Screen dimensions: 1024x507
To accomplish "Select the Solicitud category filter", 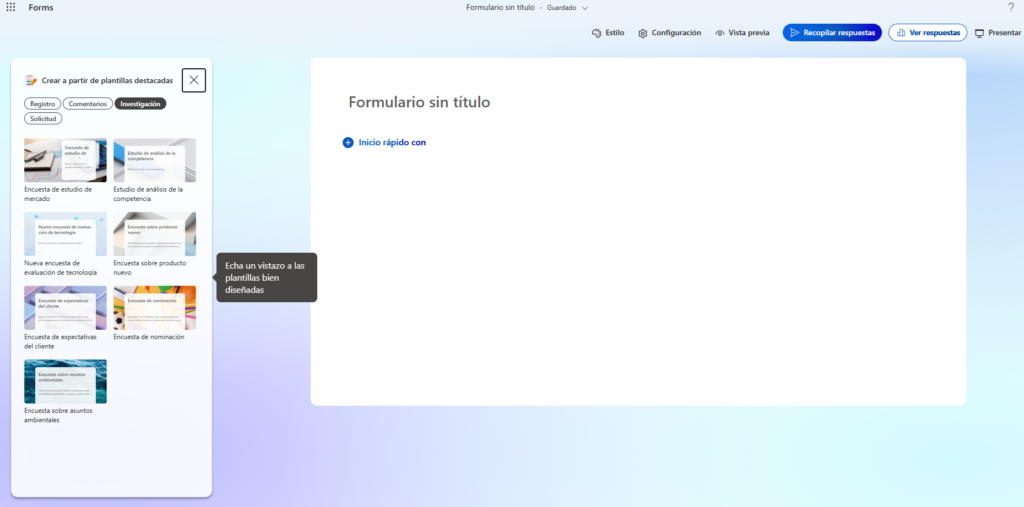I will click(43, 118).
